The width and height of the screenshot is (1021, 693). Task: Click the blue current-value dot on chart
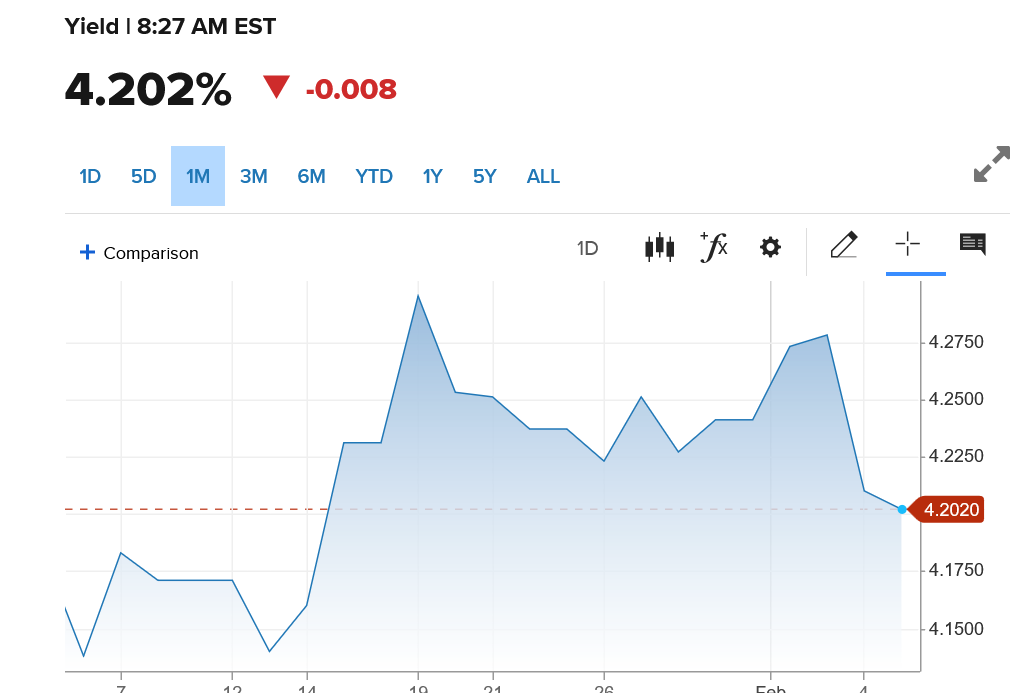pyautogui.click(x=902, y=510)
